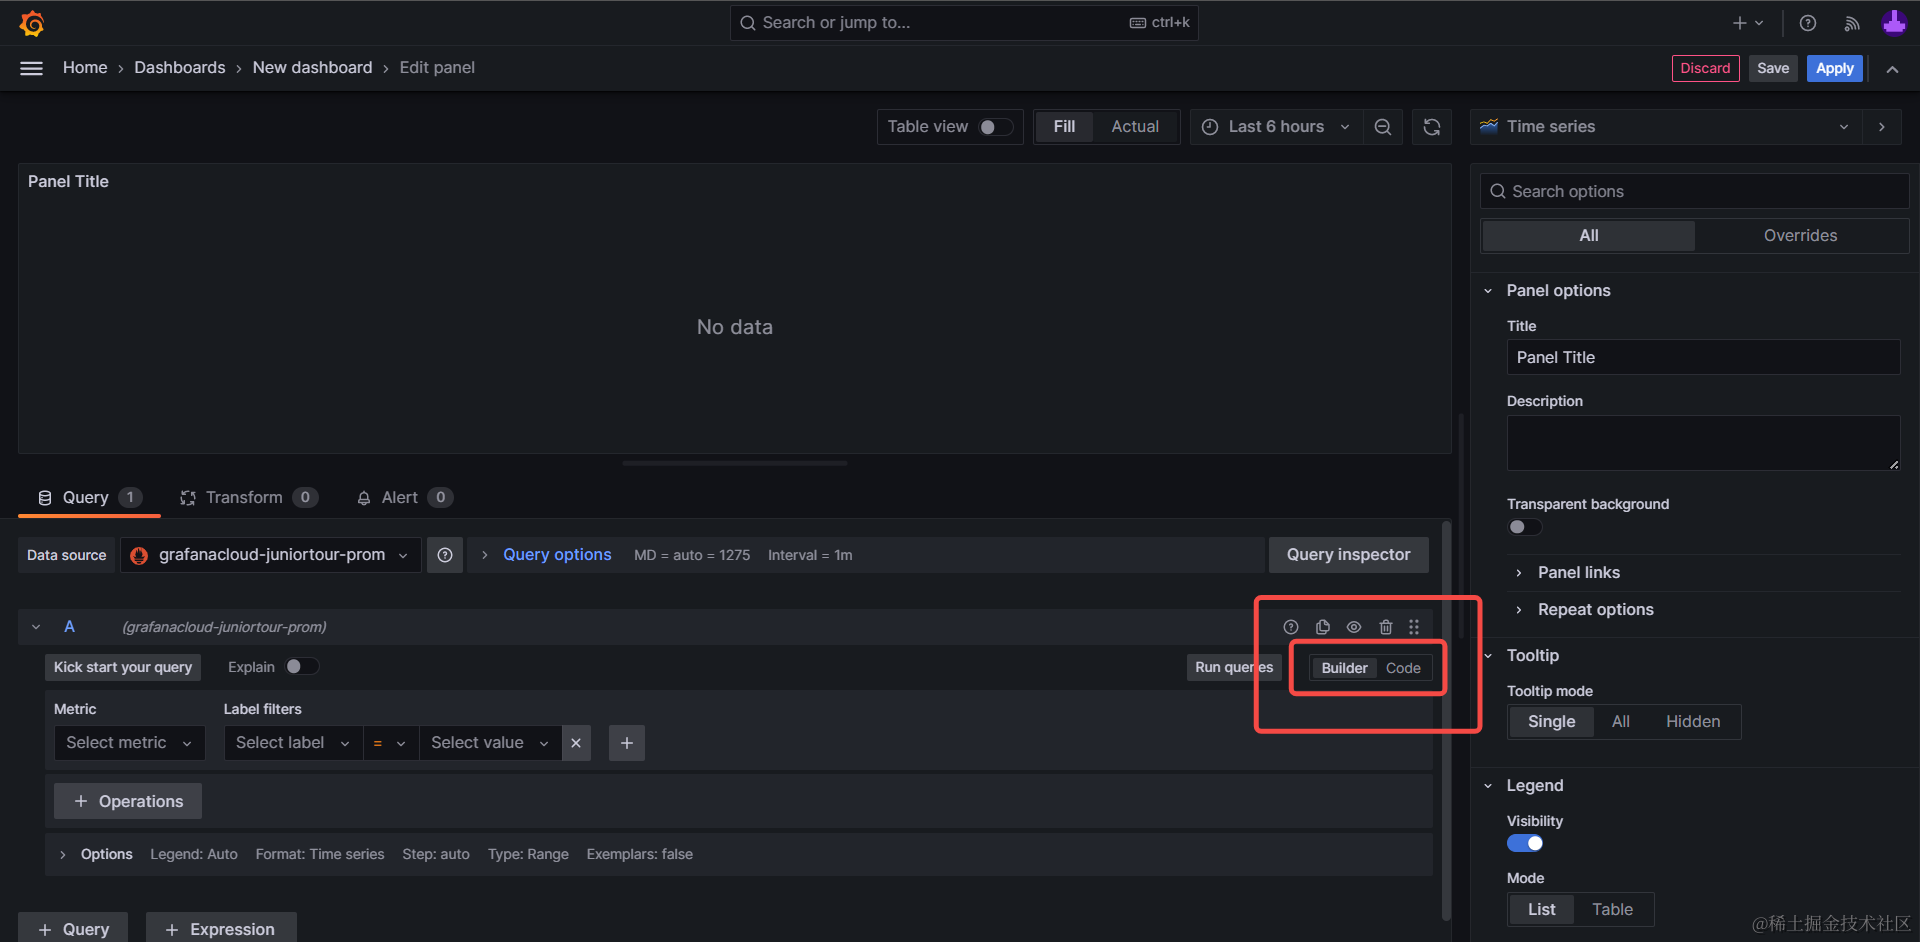Toggle Transparent background switch

tap(1524, 527)
